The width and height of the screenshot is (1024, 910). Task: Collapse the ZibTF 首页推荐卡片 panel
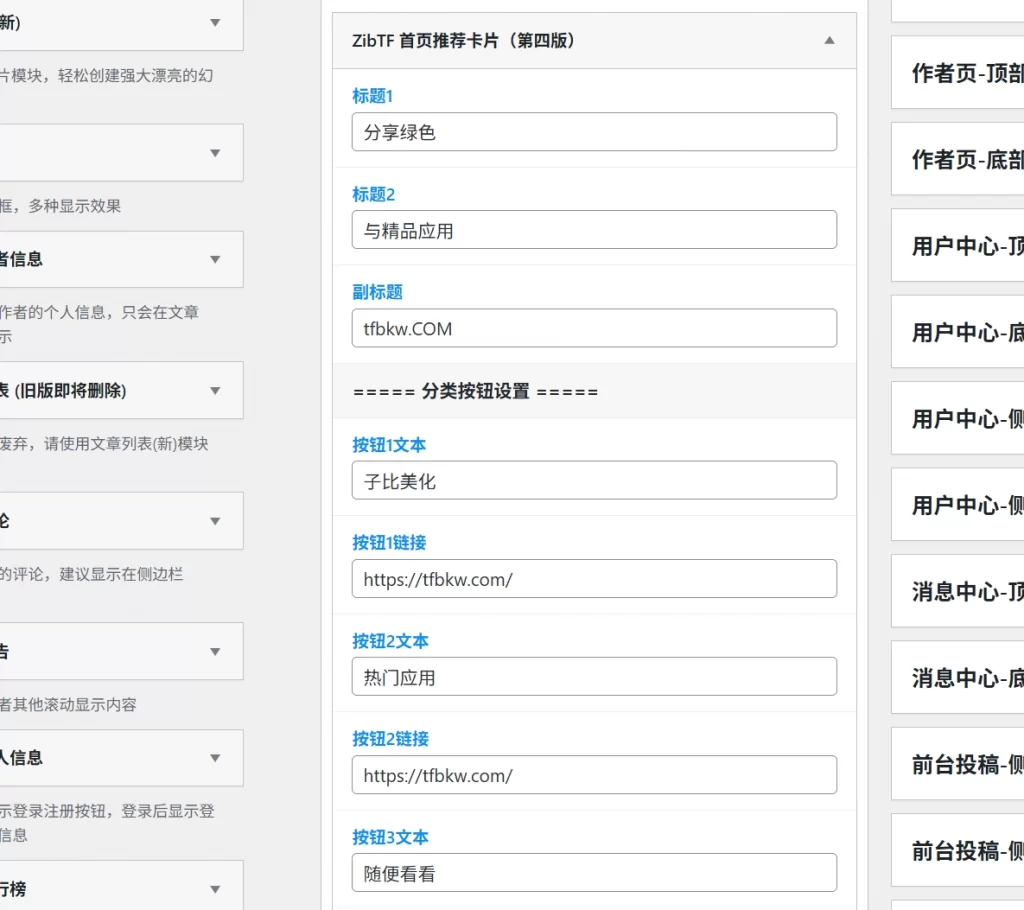(x=829, y=41)
